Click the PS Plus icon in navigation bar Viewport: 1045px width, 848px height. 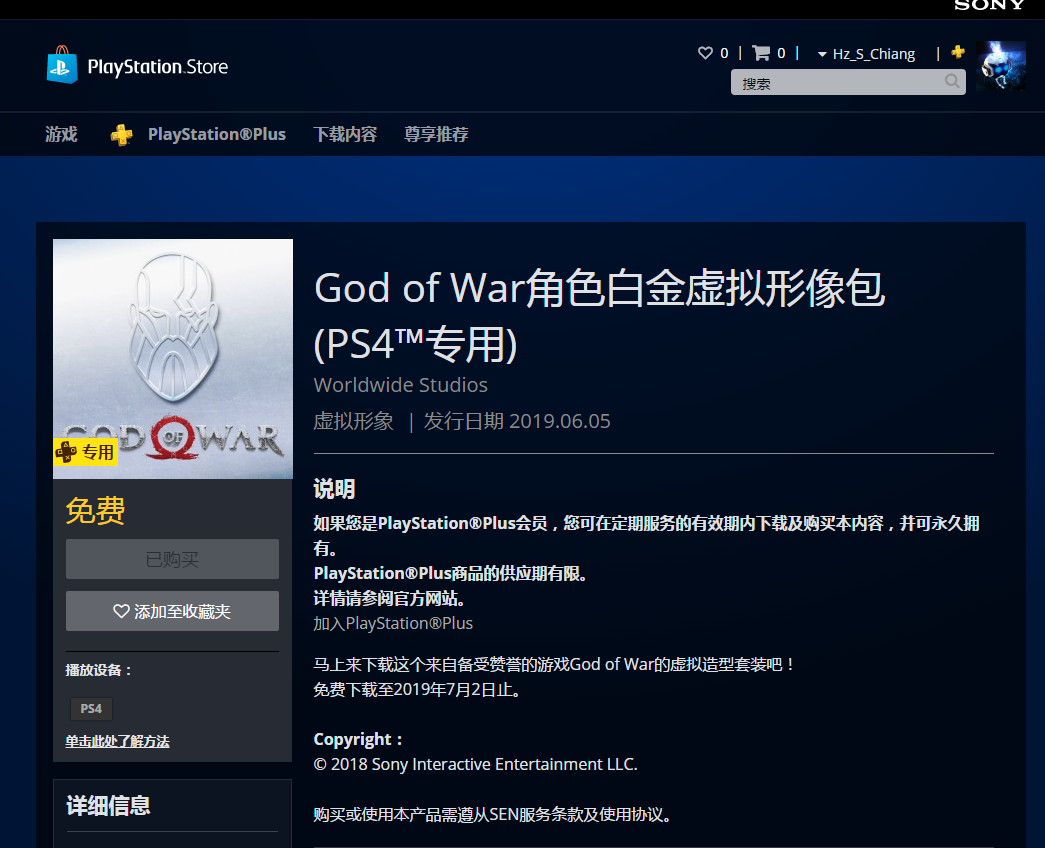coord(121,135)
